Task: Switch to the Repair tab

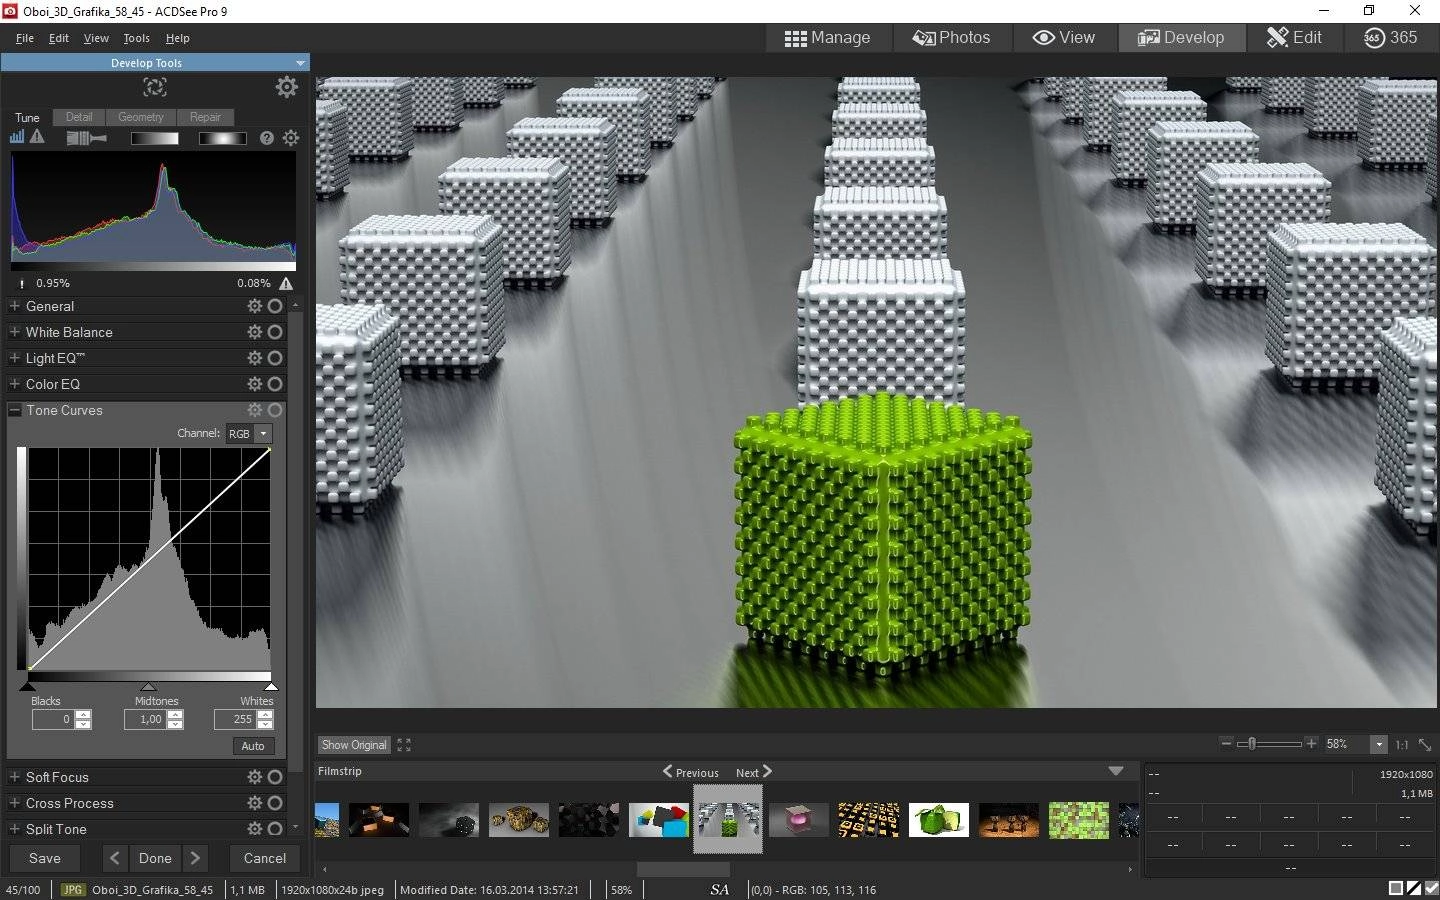Action: 205,117
